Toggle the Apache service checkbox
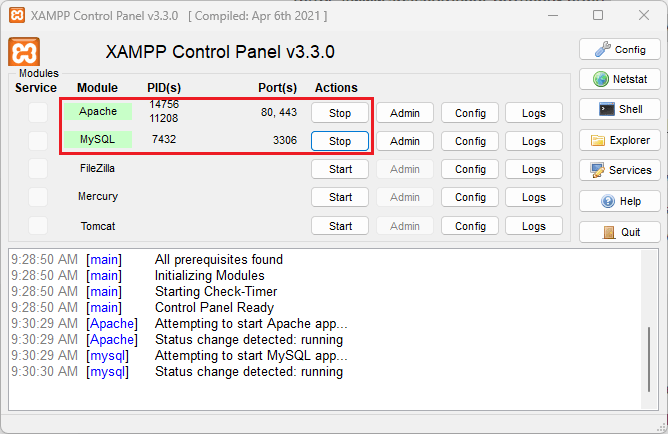The image size is (668, 434). coord(38,113)
